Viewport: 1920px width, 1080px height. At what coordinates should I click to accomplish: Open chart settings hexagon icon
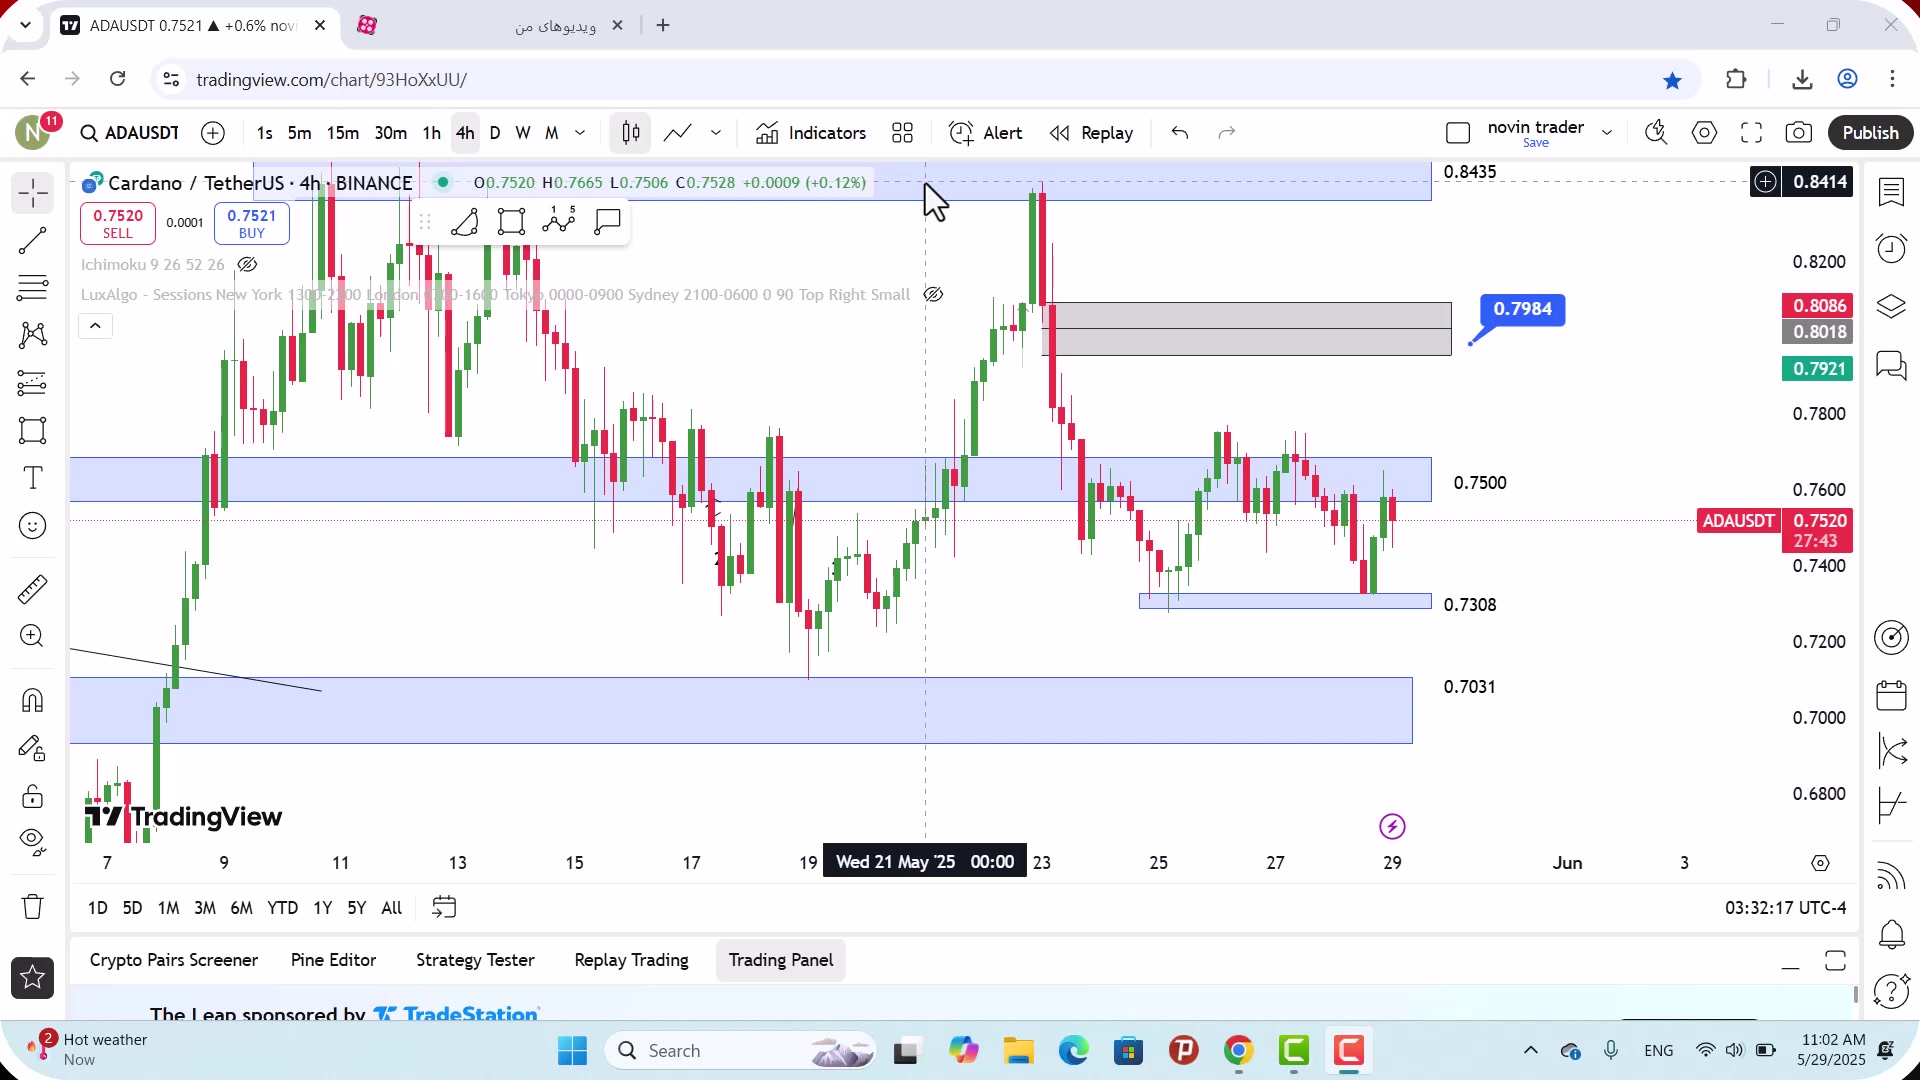point(1705,133)
